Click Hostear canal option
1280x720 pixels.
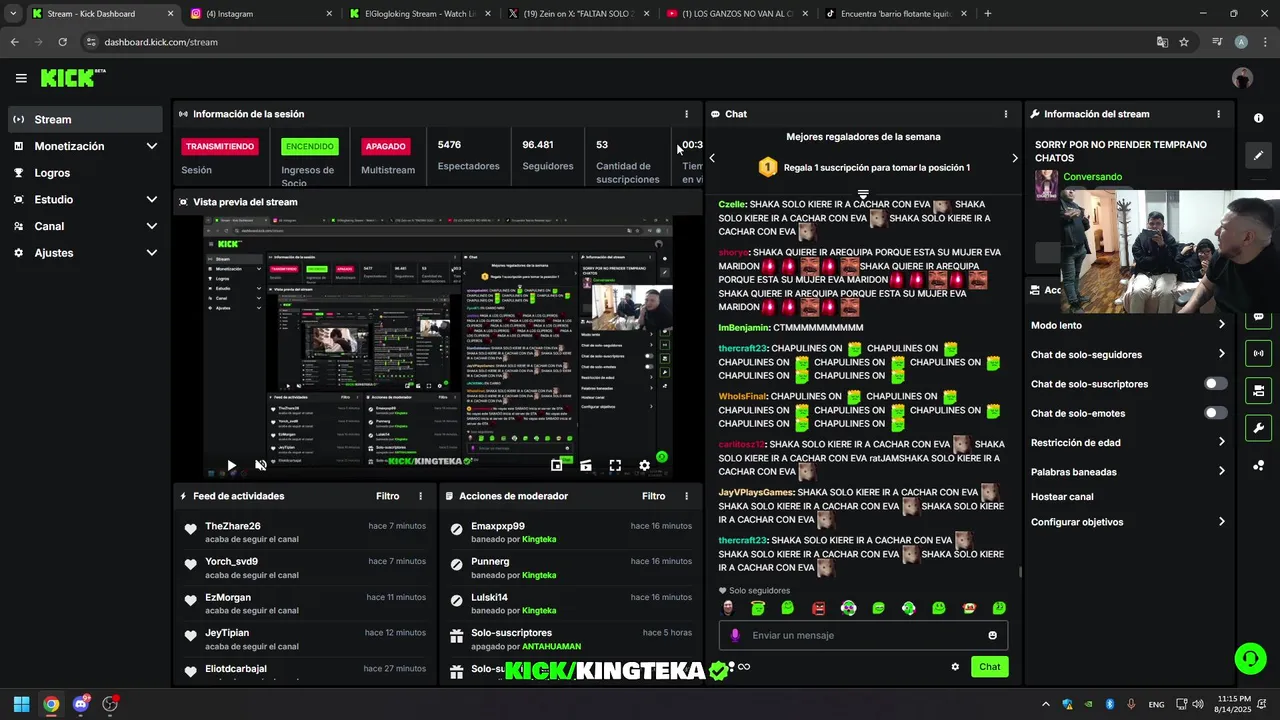click(x=1062, y=497)
